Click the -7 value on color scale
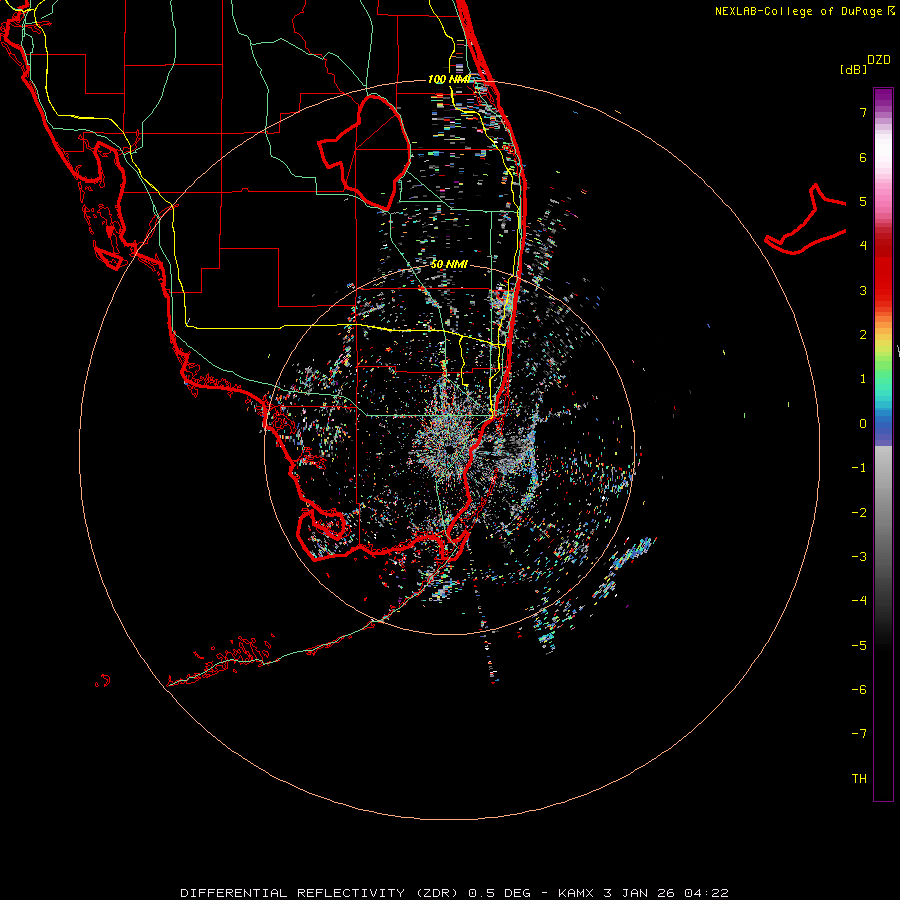Viewport: 900px width, 900px height. [859, 734]
